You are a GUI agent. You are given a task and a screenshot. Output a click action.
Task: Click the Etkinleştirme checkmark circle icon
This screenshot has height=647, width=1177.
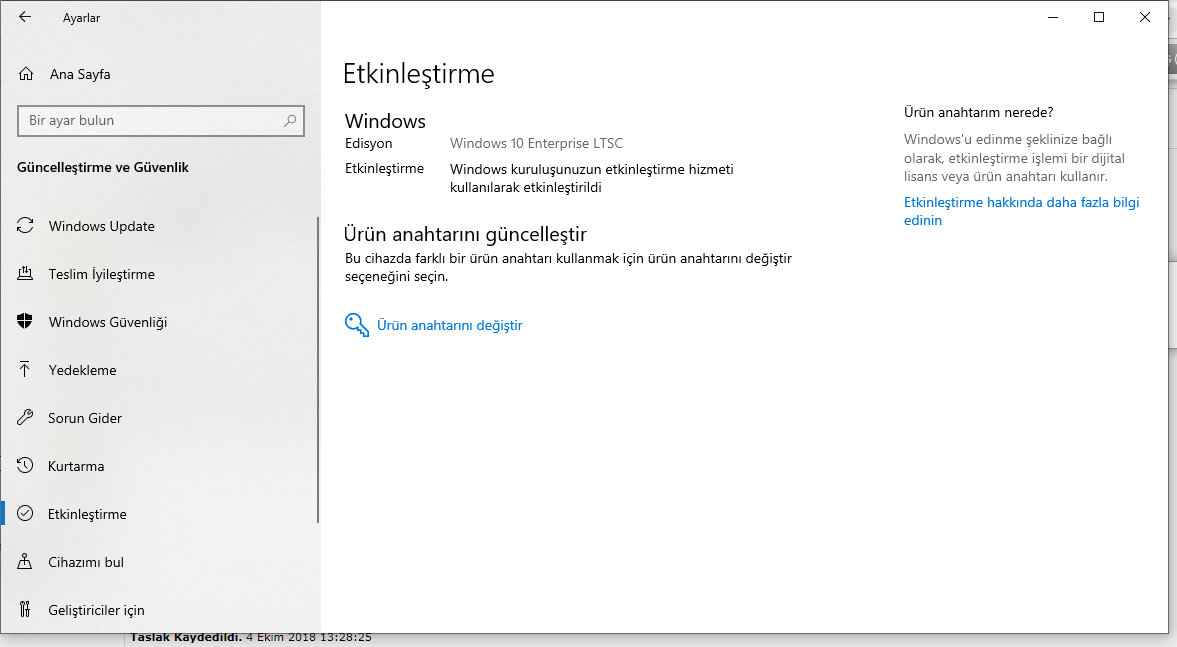[x=25, y=513]
